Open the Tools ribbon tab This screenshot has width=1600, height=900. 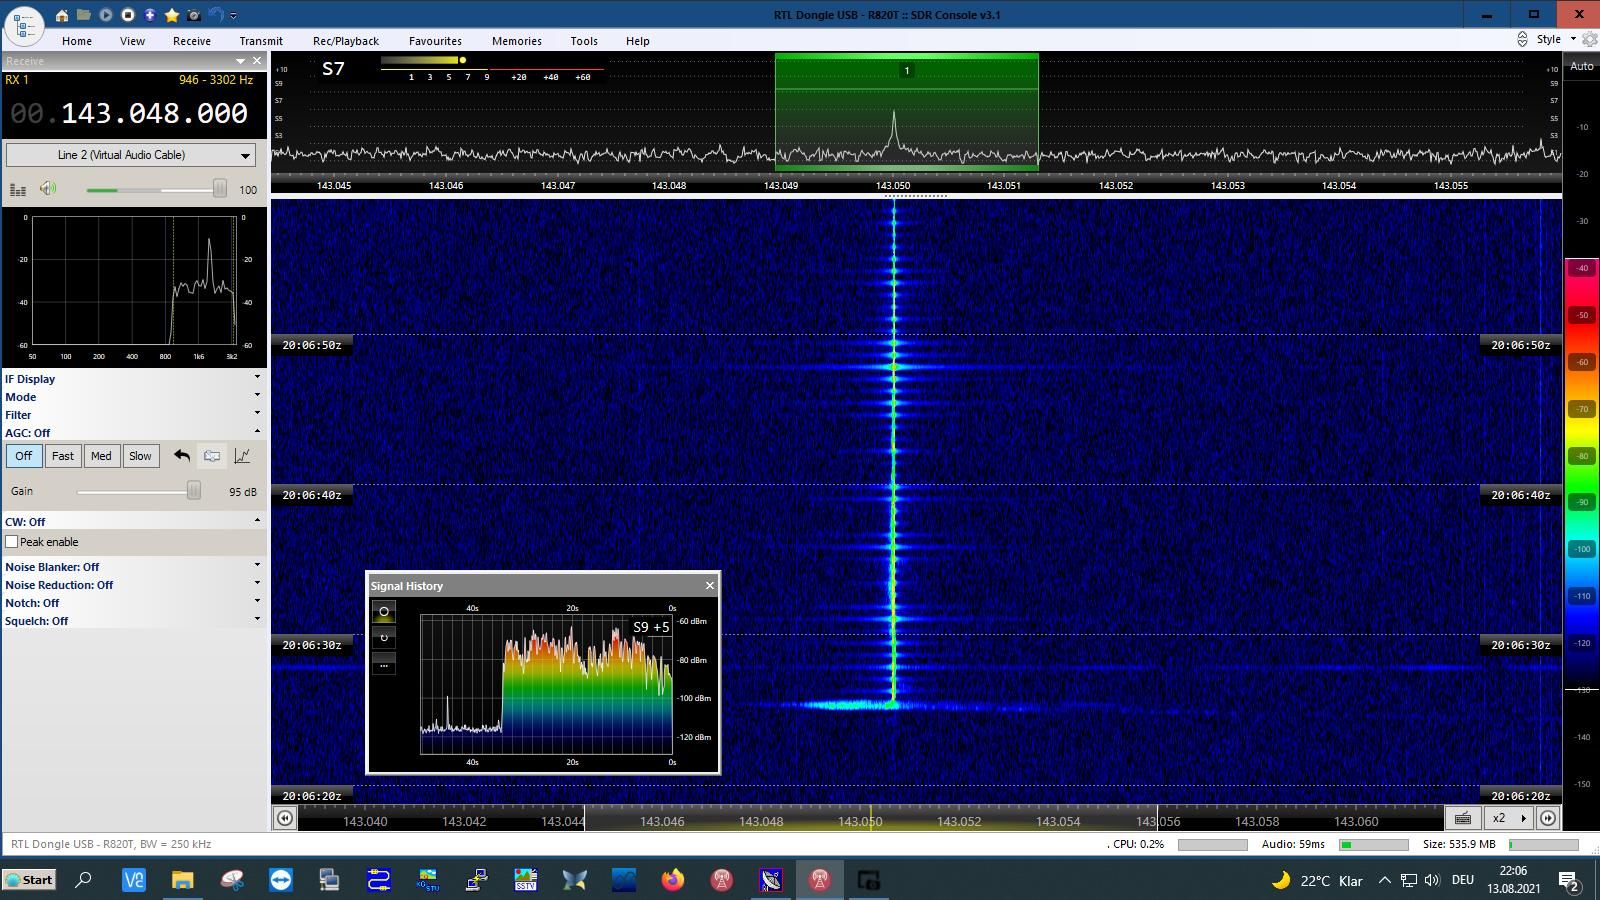coord(584,41)
